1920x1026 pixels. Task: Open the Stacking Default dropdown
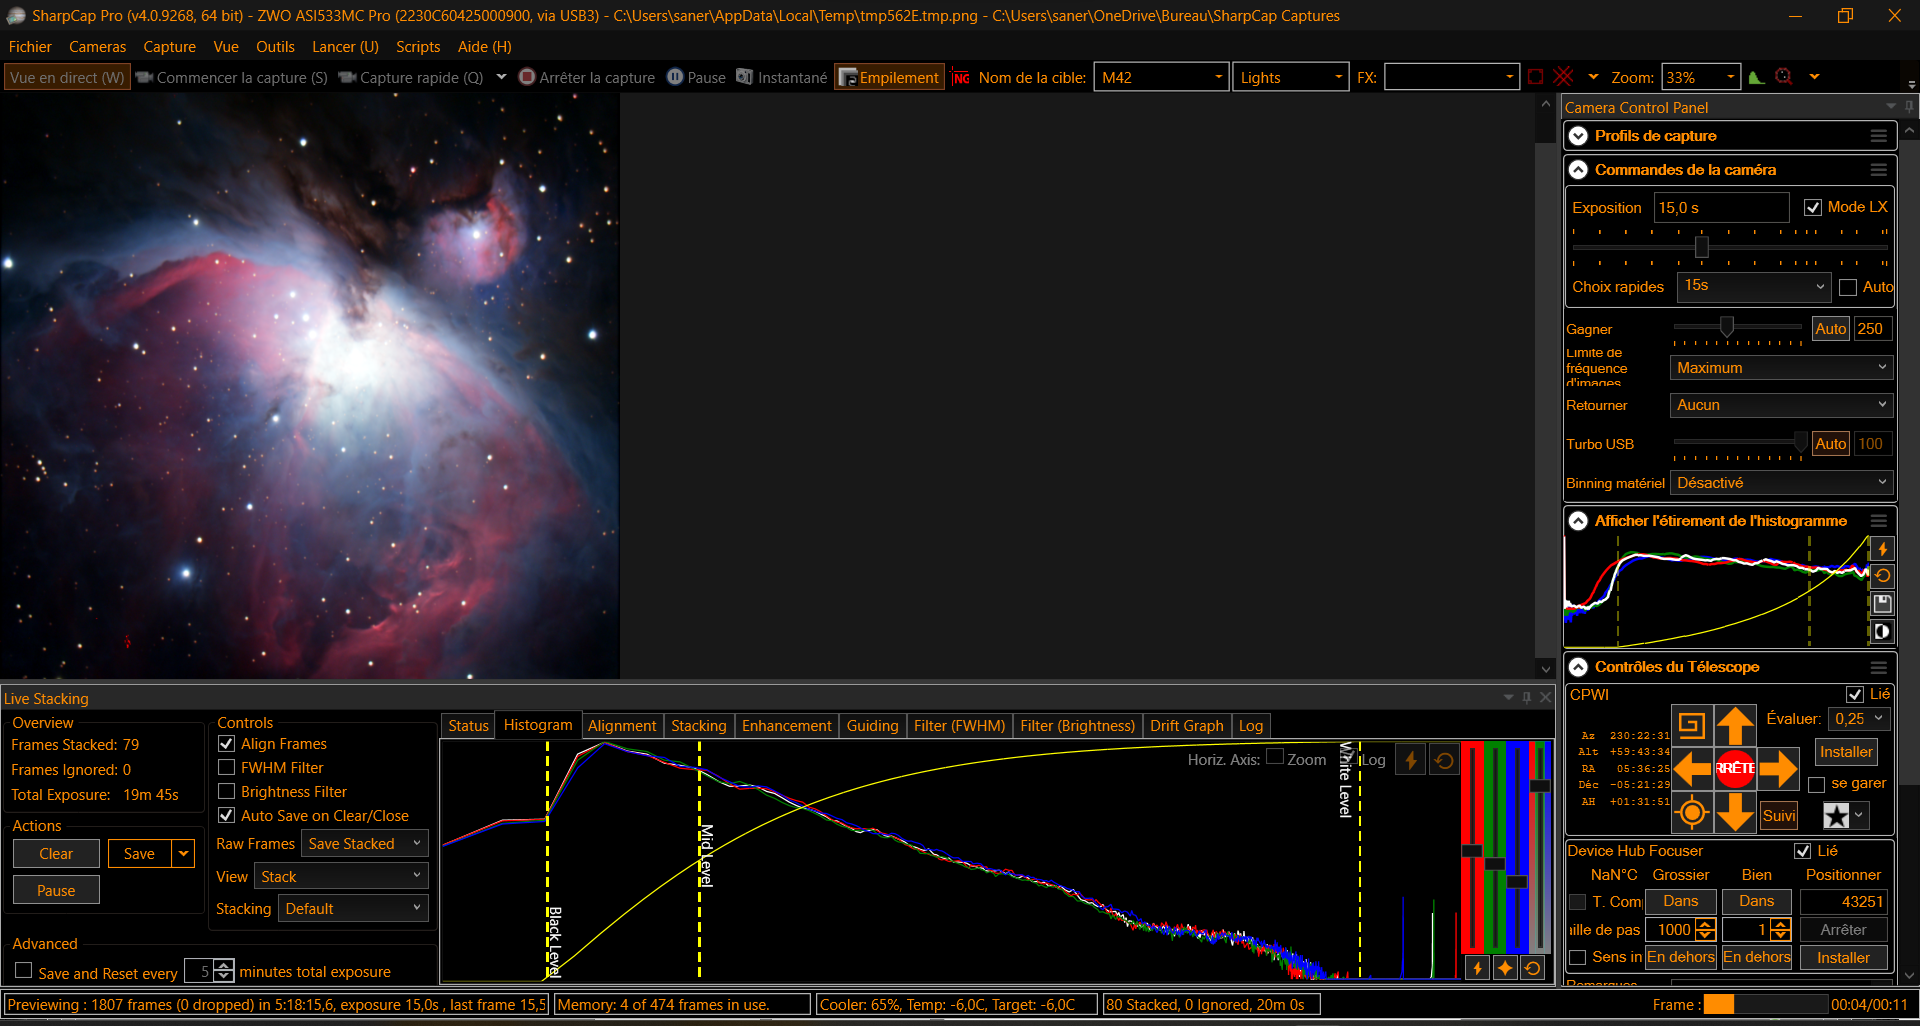[353, 909]
